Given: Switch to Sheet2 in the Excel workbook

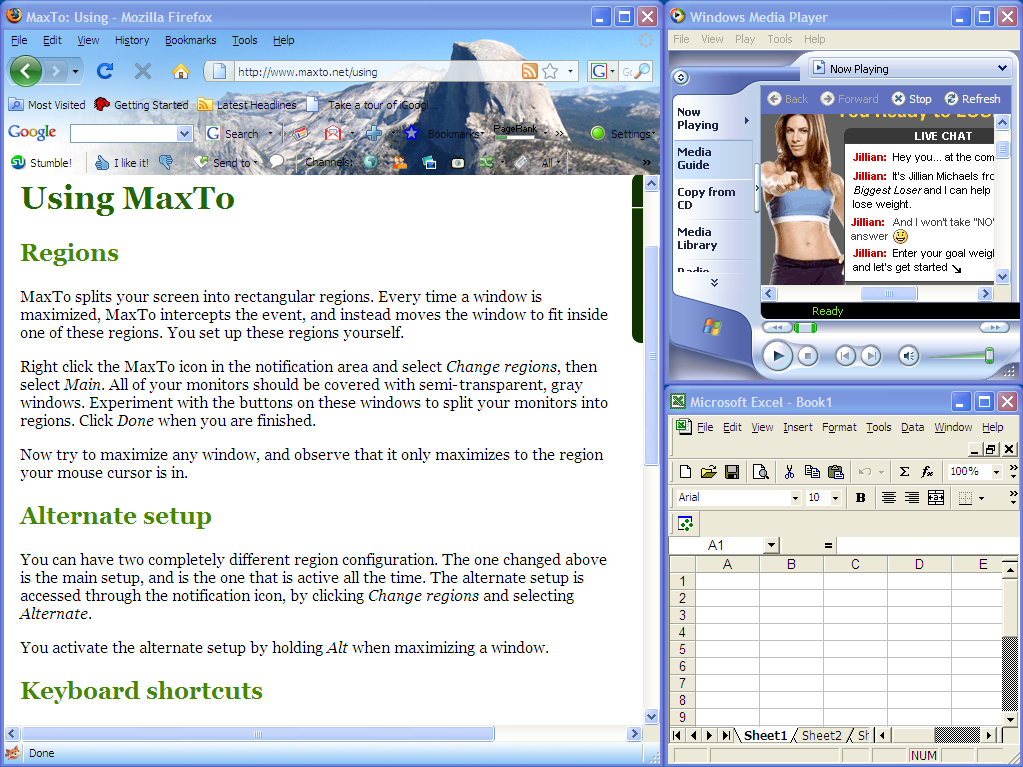Looking at the screenshot, I should coord(821,735).
